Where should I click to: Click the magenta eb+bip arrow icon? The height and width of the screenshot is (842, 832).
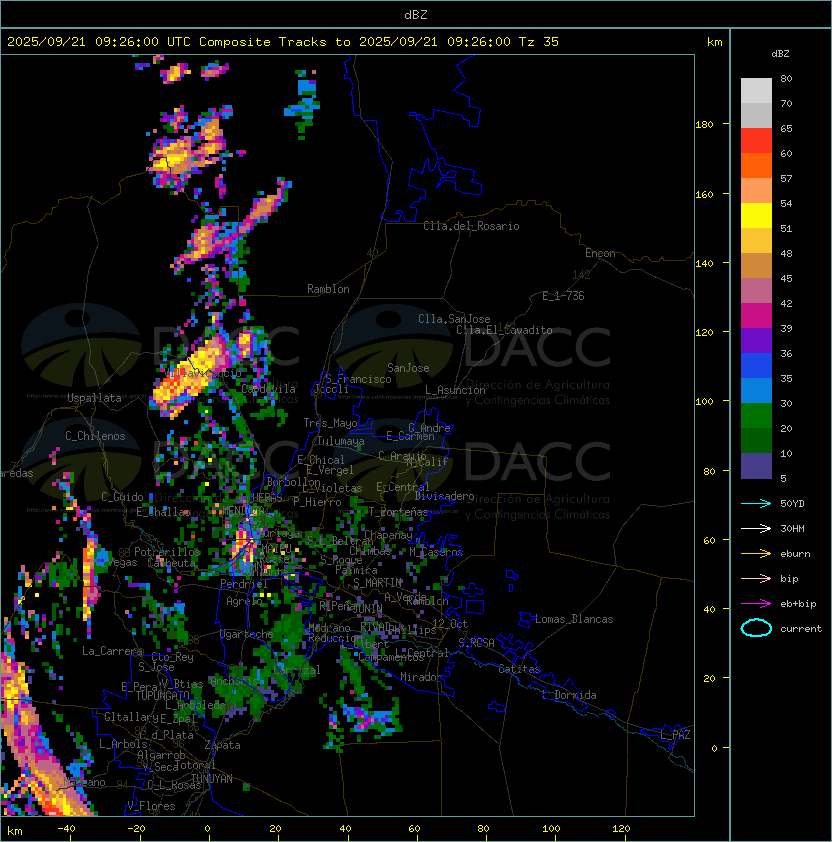(x=756, y=604)
